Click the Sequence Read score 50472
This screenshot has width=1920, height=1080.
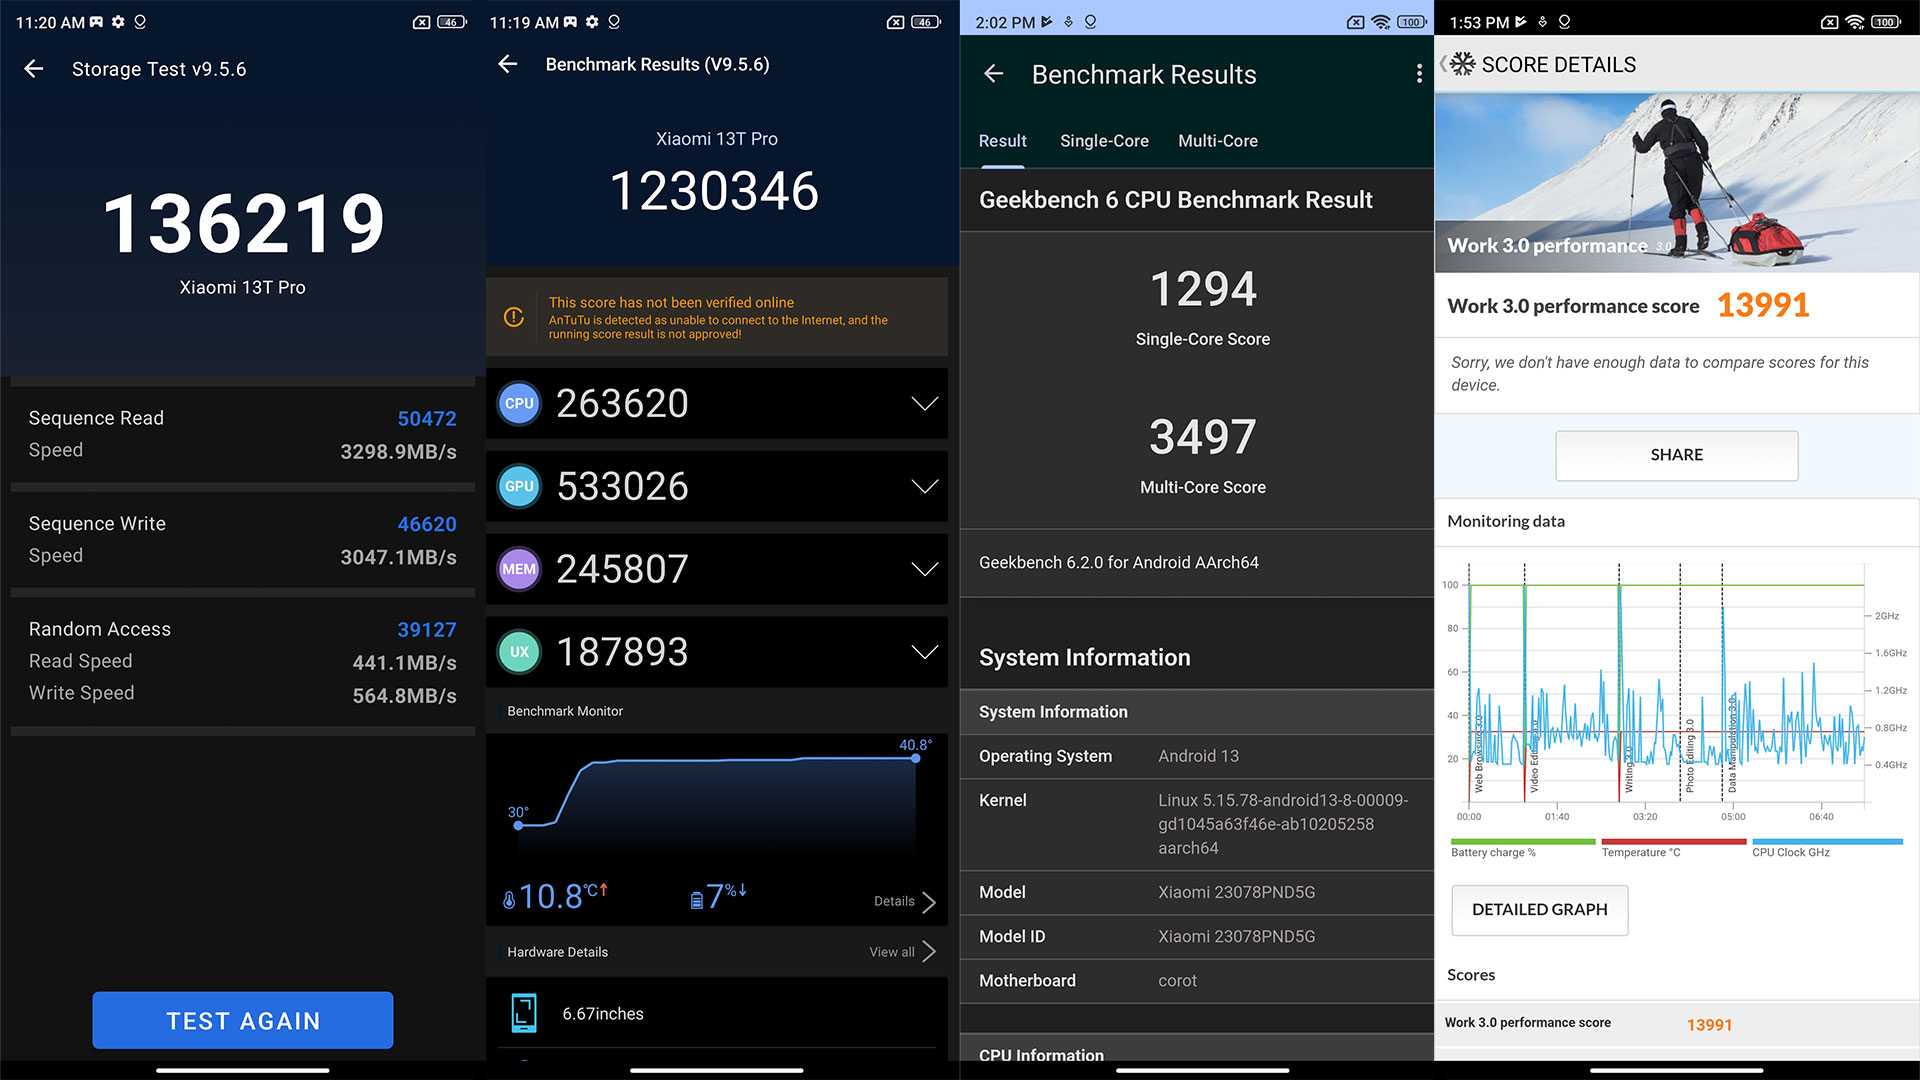pyautogui.click(x=427, y=419)
